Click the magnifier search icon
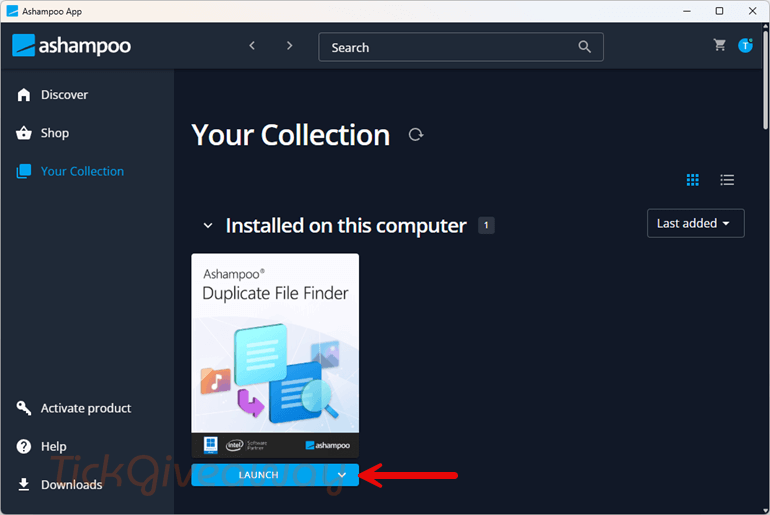 pos(584,47)
